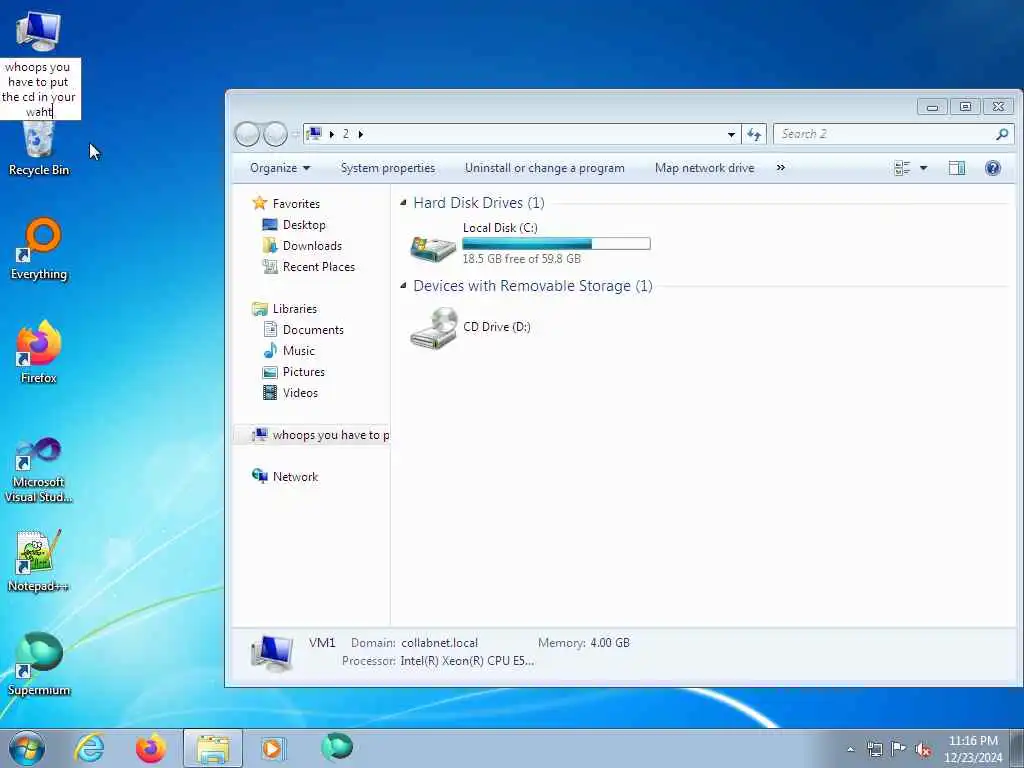Open Windows Media Player from taskbar
The width and height of the screenshot is (1024, 768).
[x=274, y=748]
